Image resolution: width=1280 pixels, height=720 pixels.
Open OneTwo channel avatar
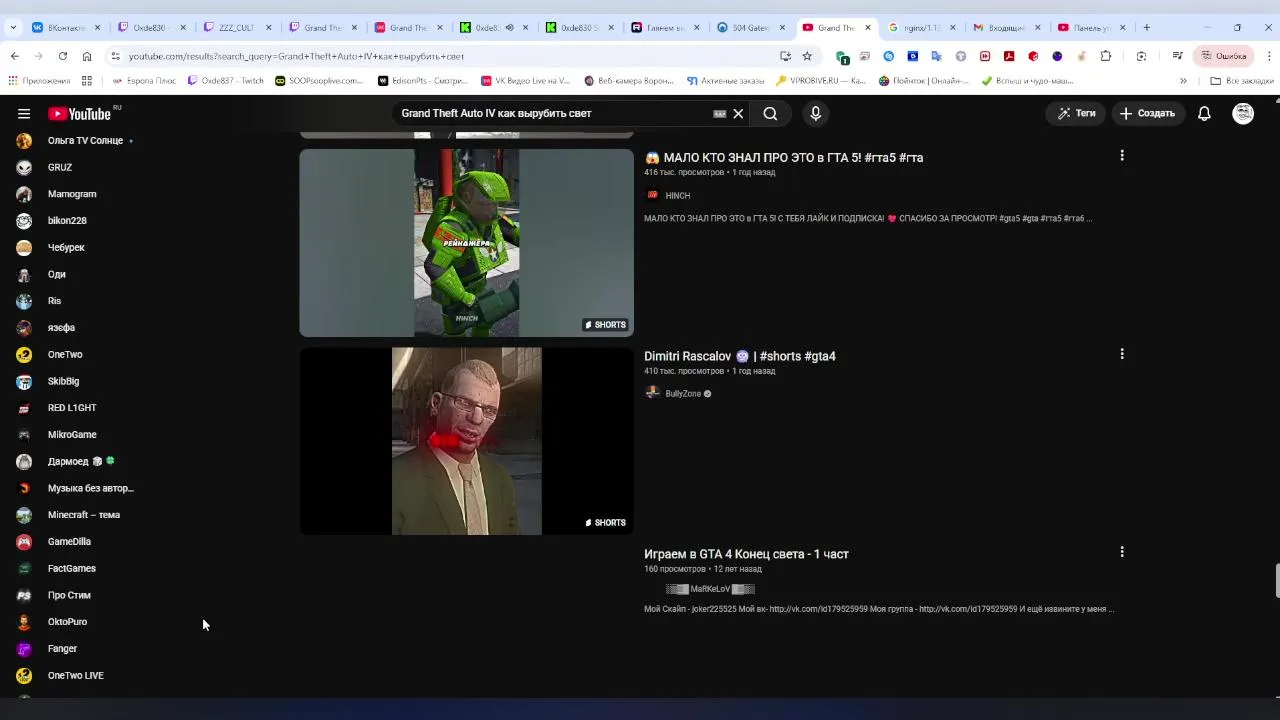pyautogui.click(x=24, y=355)
